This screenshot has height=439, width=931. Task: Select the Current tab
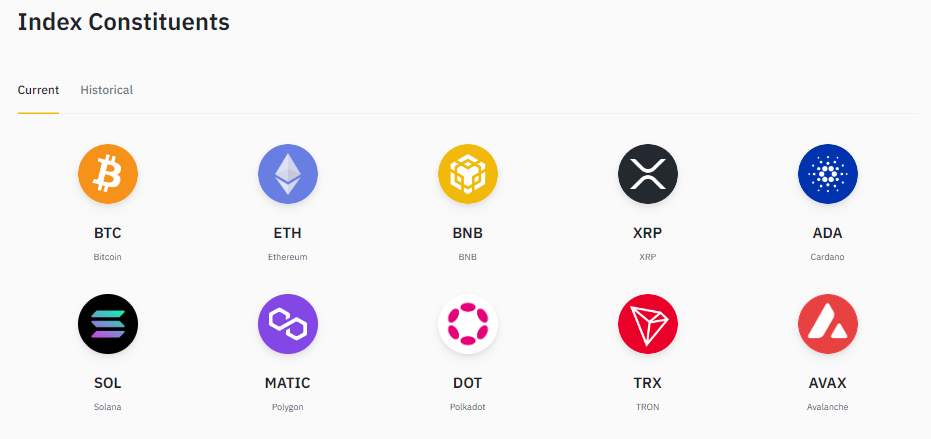(x=39, y=90)
